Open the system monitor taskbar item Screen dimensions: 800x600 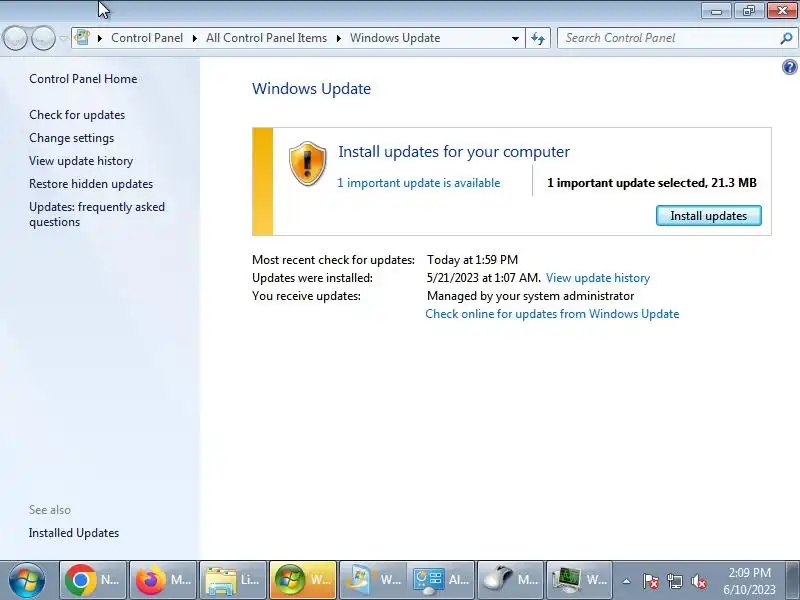579,580
